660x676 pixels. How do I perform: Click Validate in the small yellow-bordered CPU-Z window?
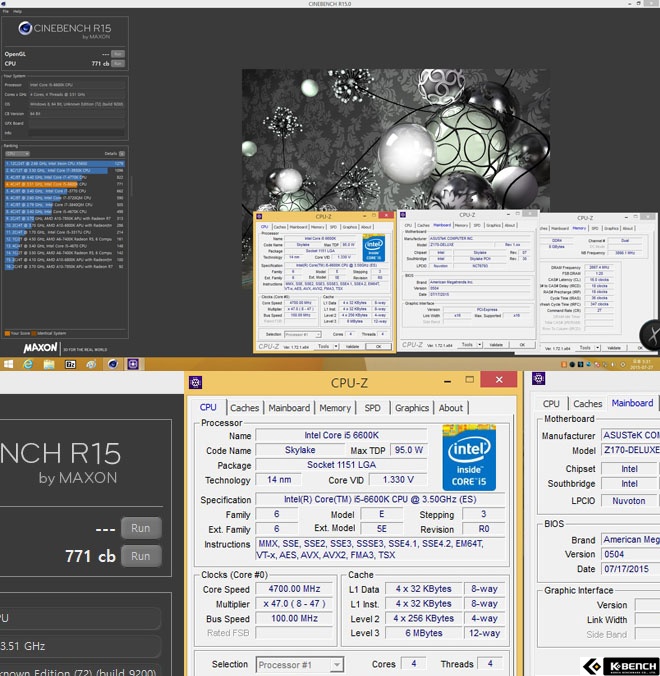click(x=352, y=346)
